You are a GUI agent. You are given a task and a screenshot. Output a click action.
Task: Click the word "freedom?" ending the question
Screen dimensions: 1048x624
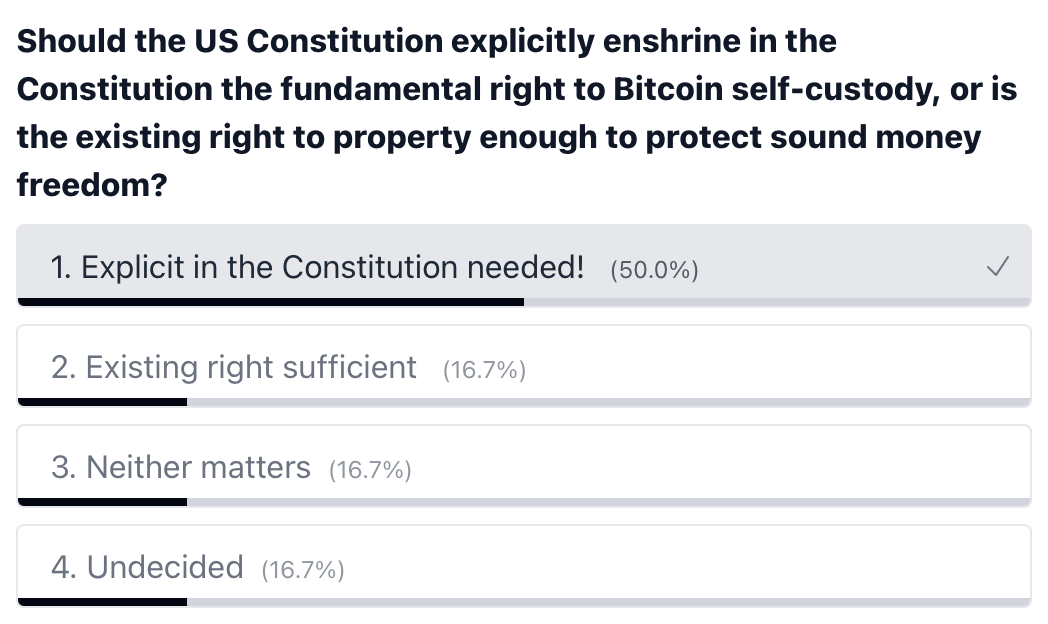pos(92,185)
